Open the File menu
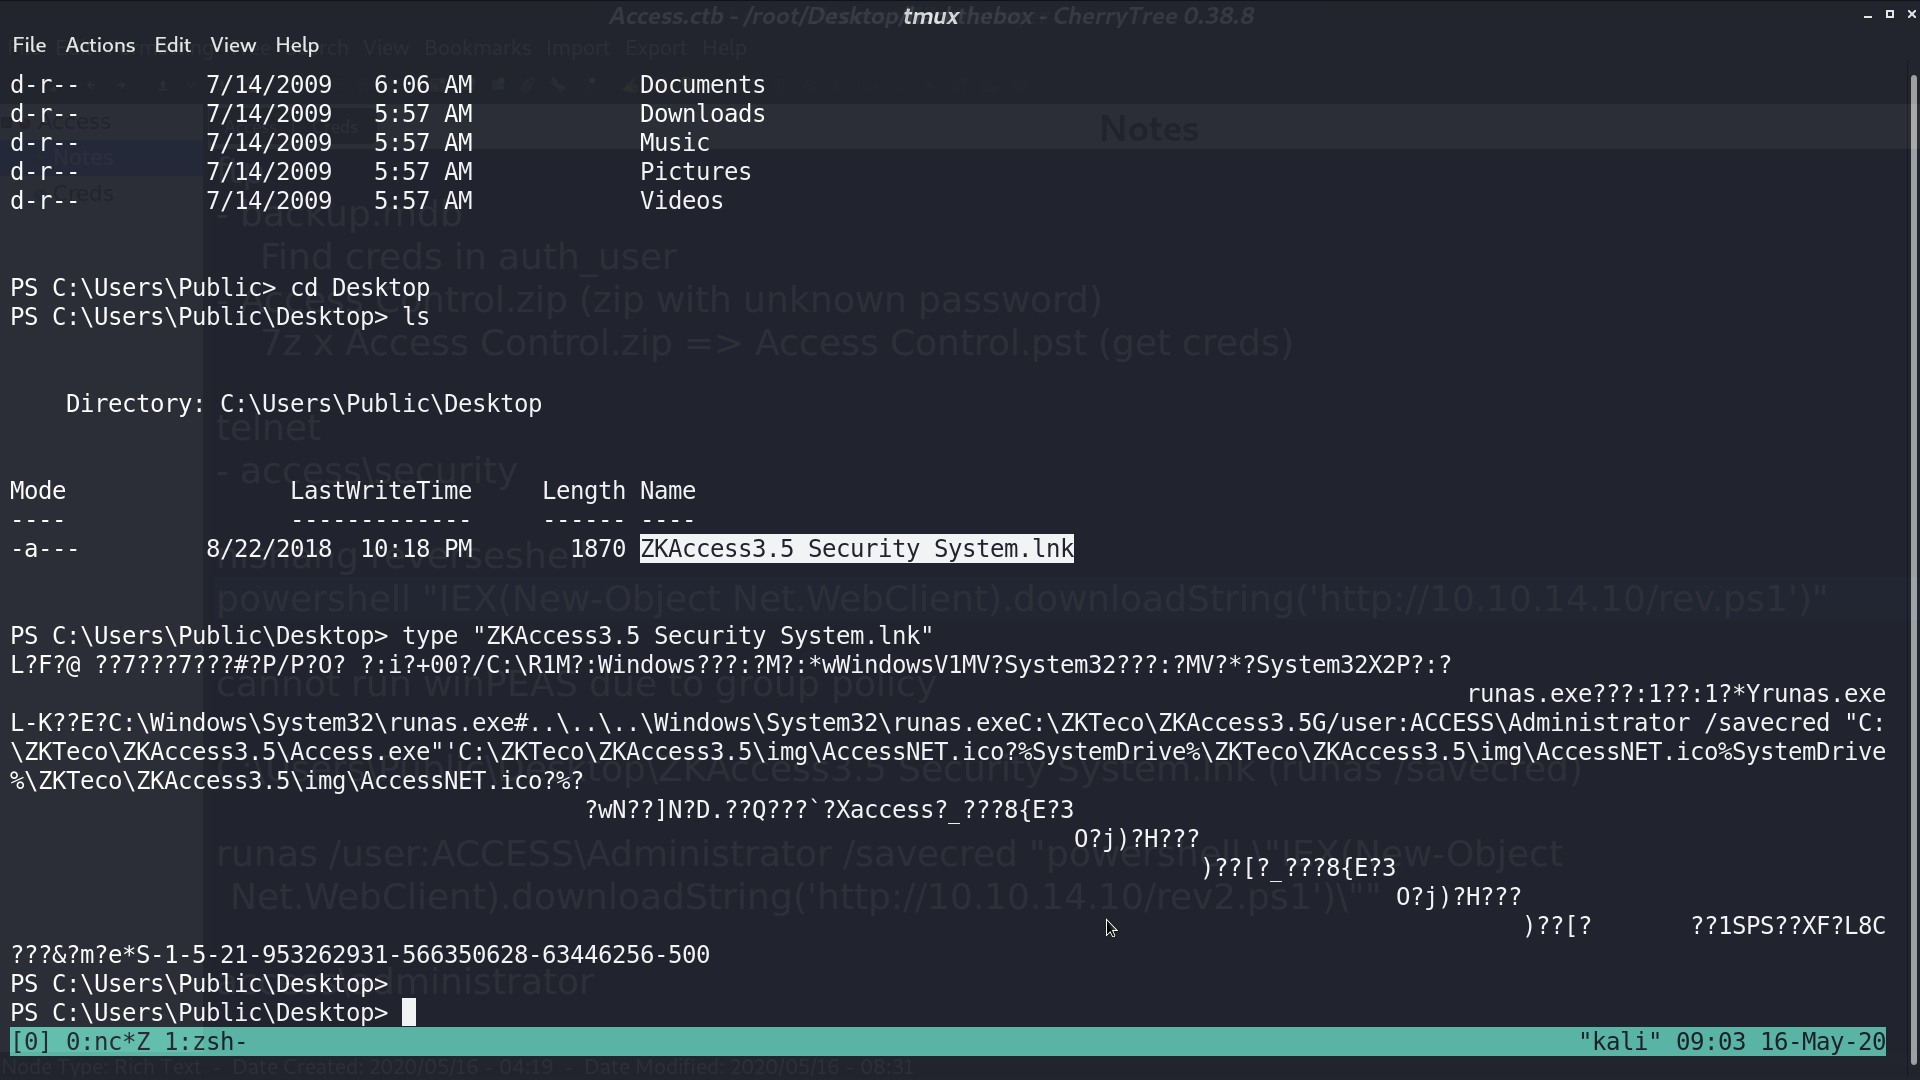This screenshot has height=1080, width=1920. tap(29, 45)
